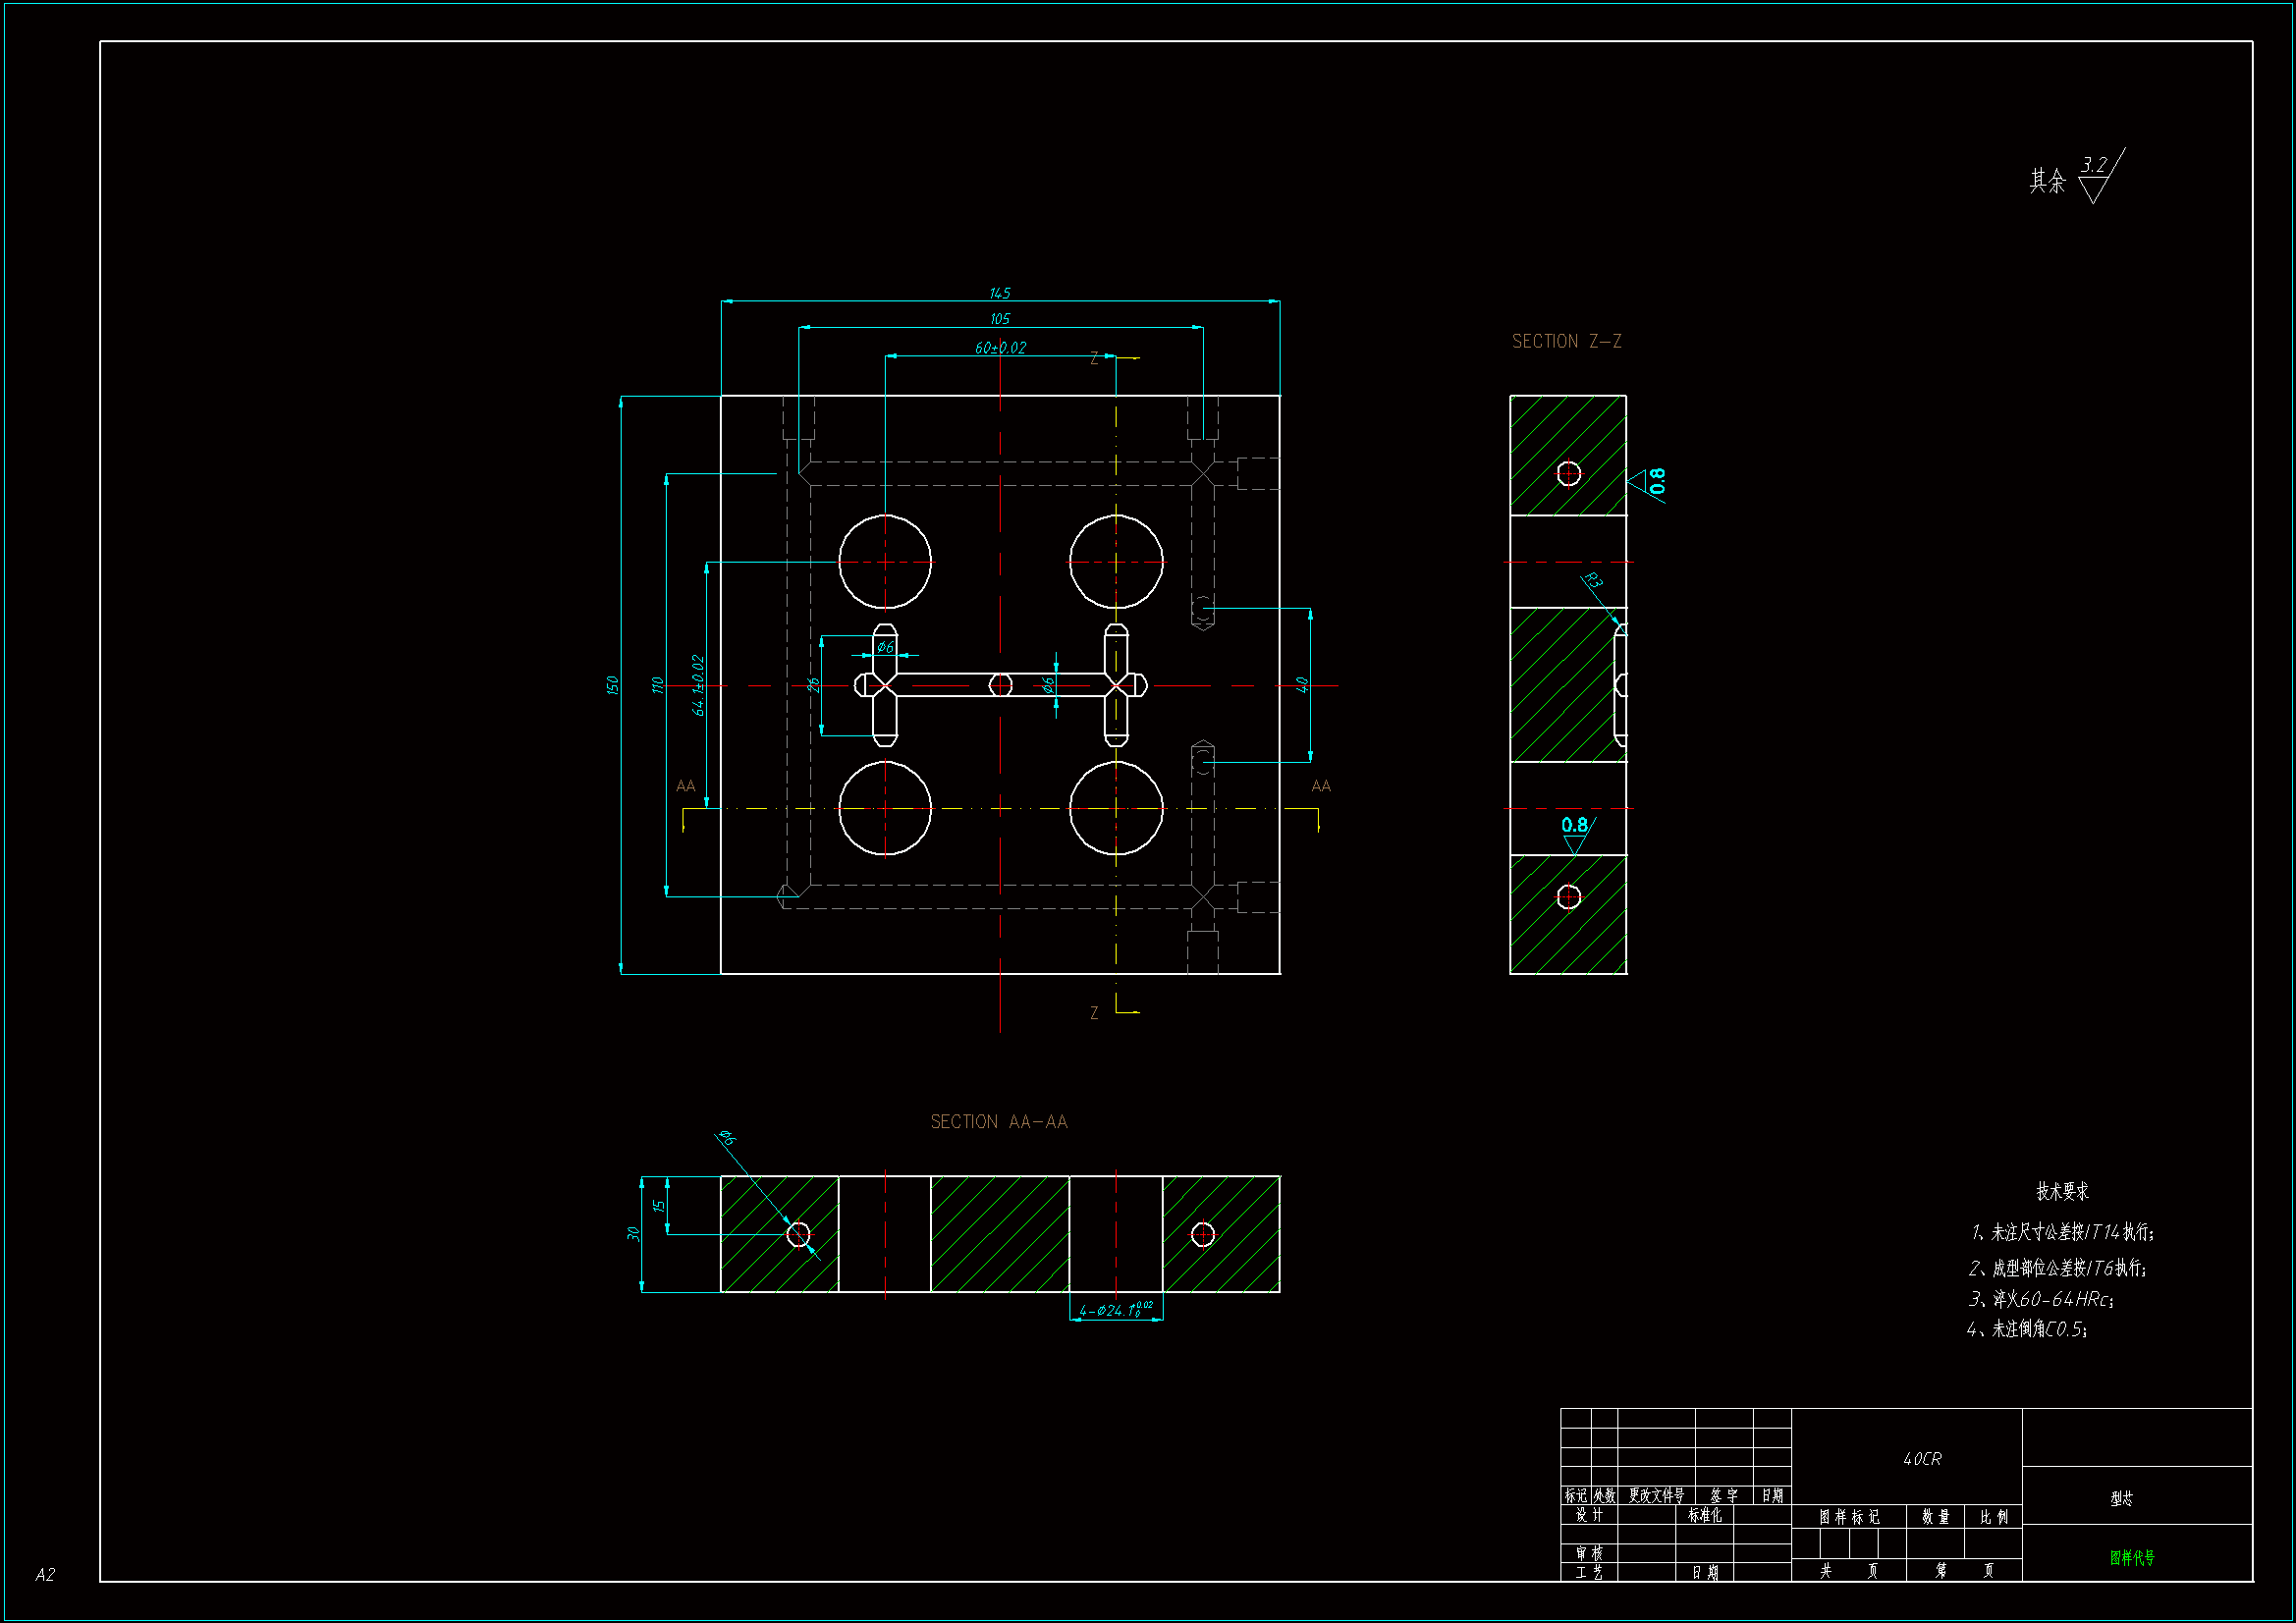Click the 比例 cell in title block
Viewport: 2296px width, 1623px height.
(x=1993, y=1517)
